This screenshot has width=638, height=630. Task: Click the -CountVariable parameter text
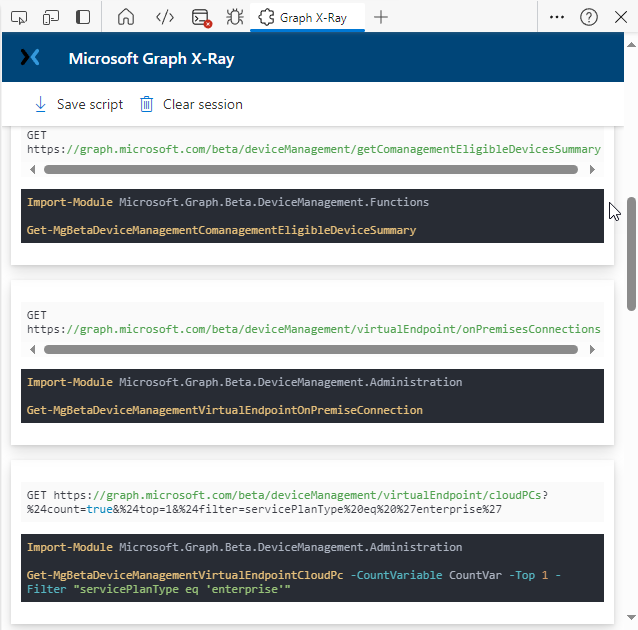tap(396, 575)
